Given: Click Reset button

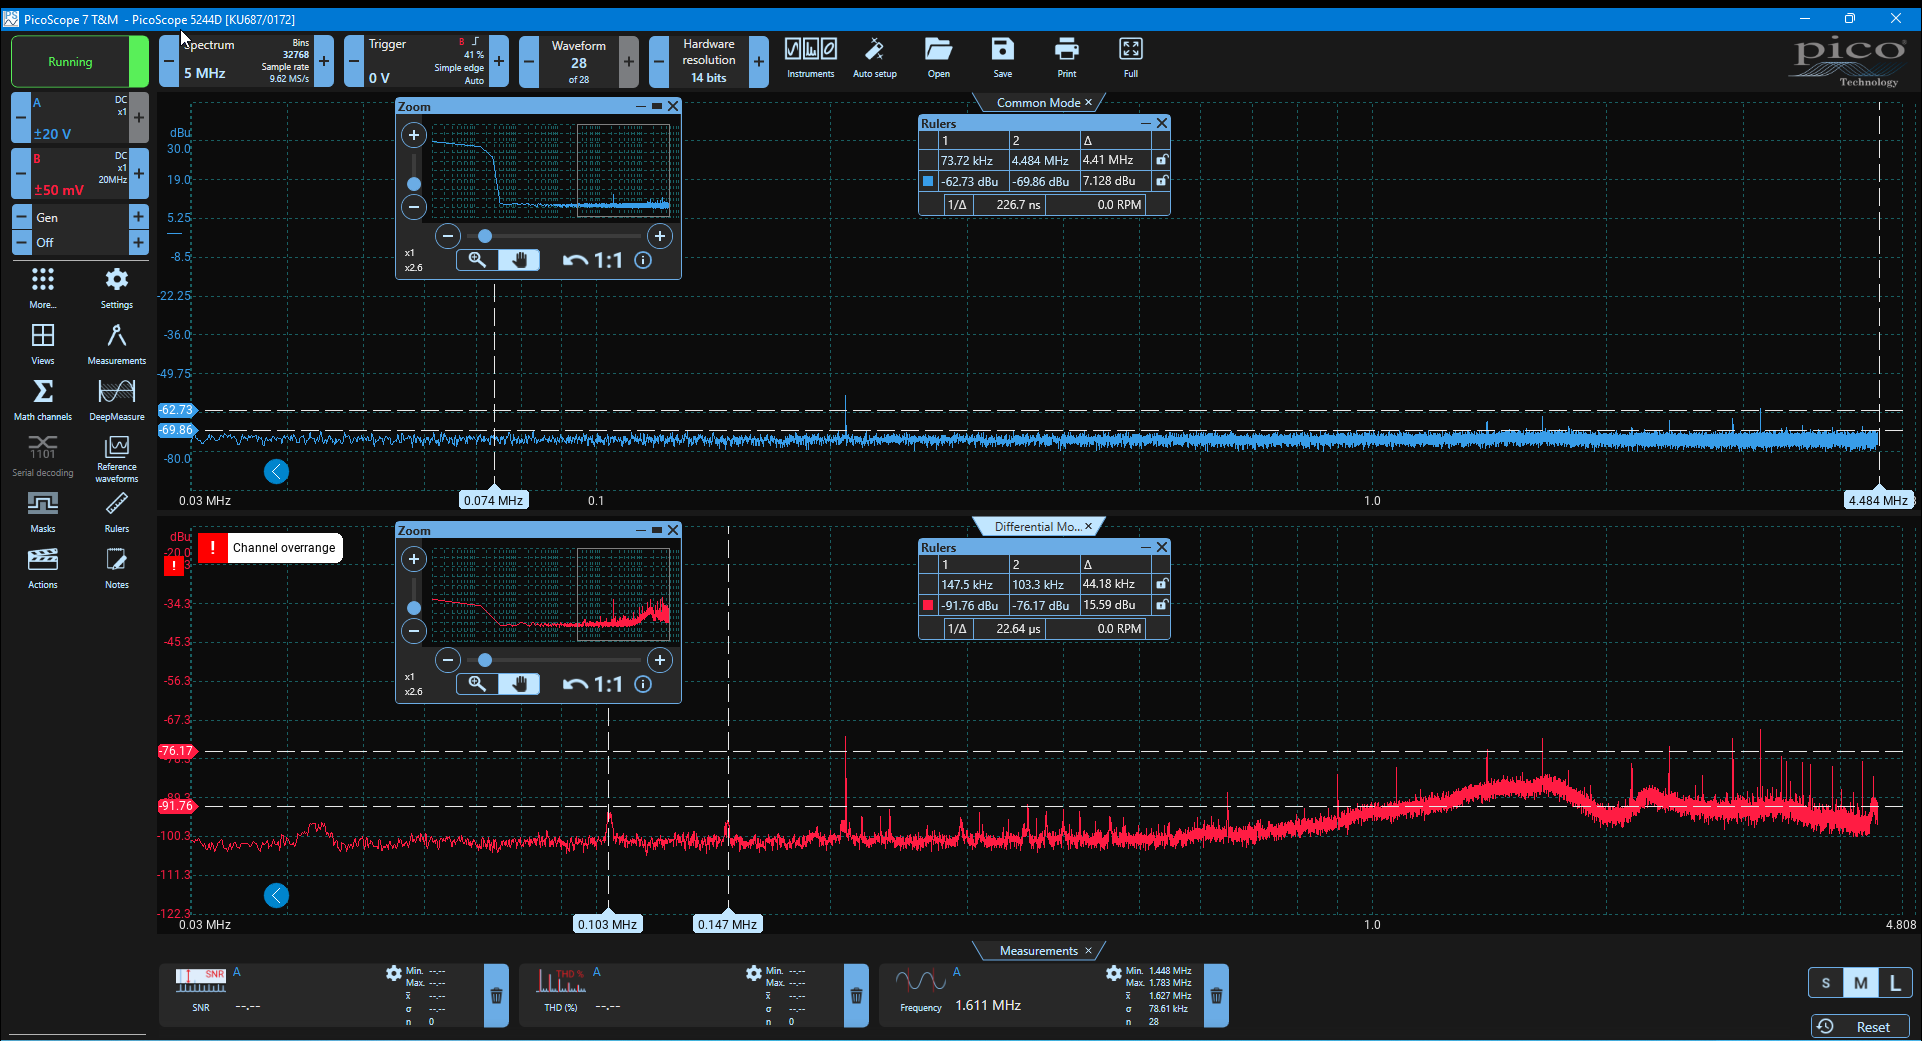Looking at the screenshot, I should 1860,1026.
